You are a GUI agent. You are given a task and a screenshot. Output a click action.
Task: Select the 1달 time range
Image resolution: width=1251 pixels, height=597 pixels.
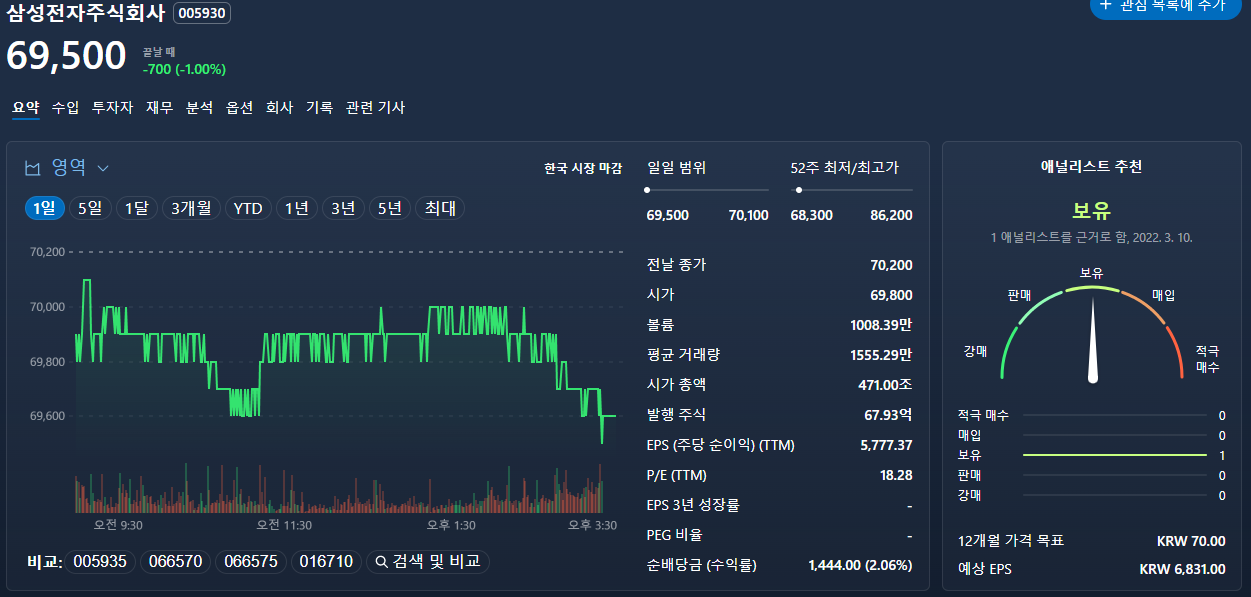coord(136,208)
